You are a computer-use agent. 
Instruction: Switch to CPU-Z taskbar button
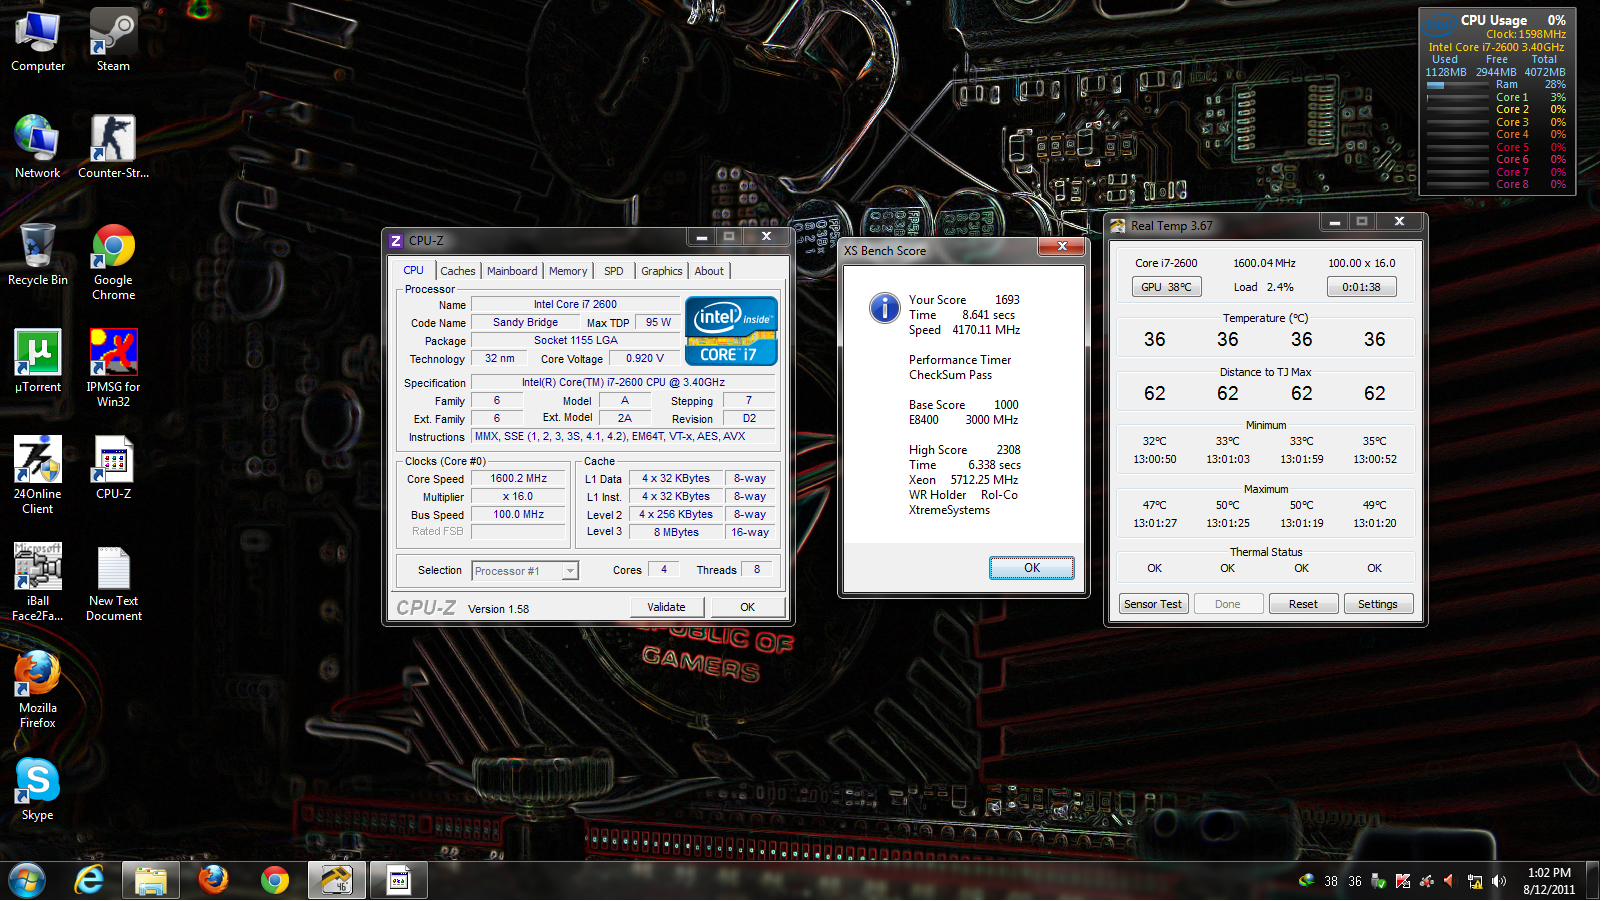coord(399,881)
